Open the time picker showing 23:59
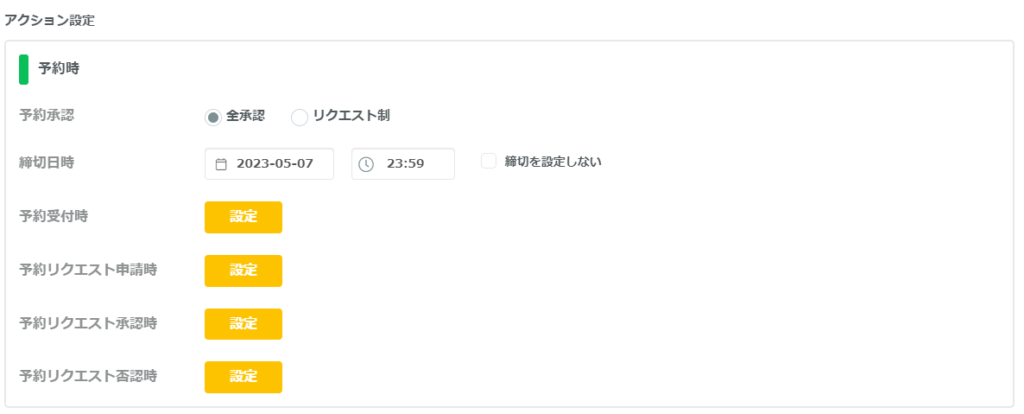Screen dimensions: 1024x414 click(x=403, y=164)
